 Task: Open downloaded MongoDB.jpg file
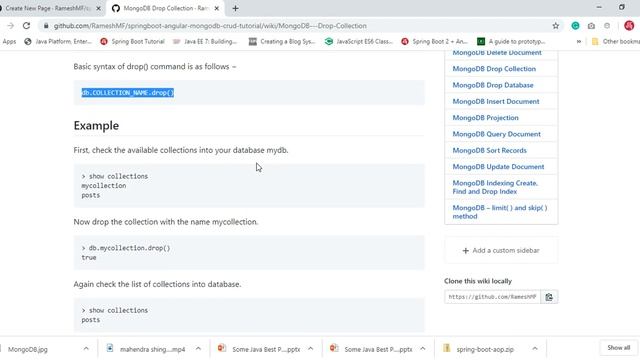28,349
